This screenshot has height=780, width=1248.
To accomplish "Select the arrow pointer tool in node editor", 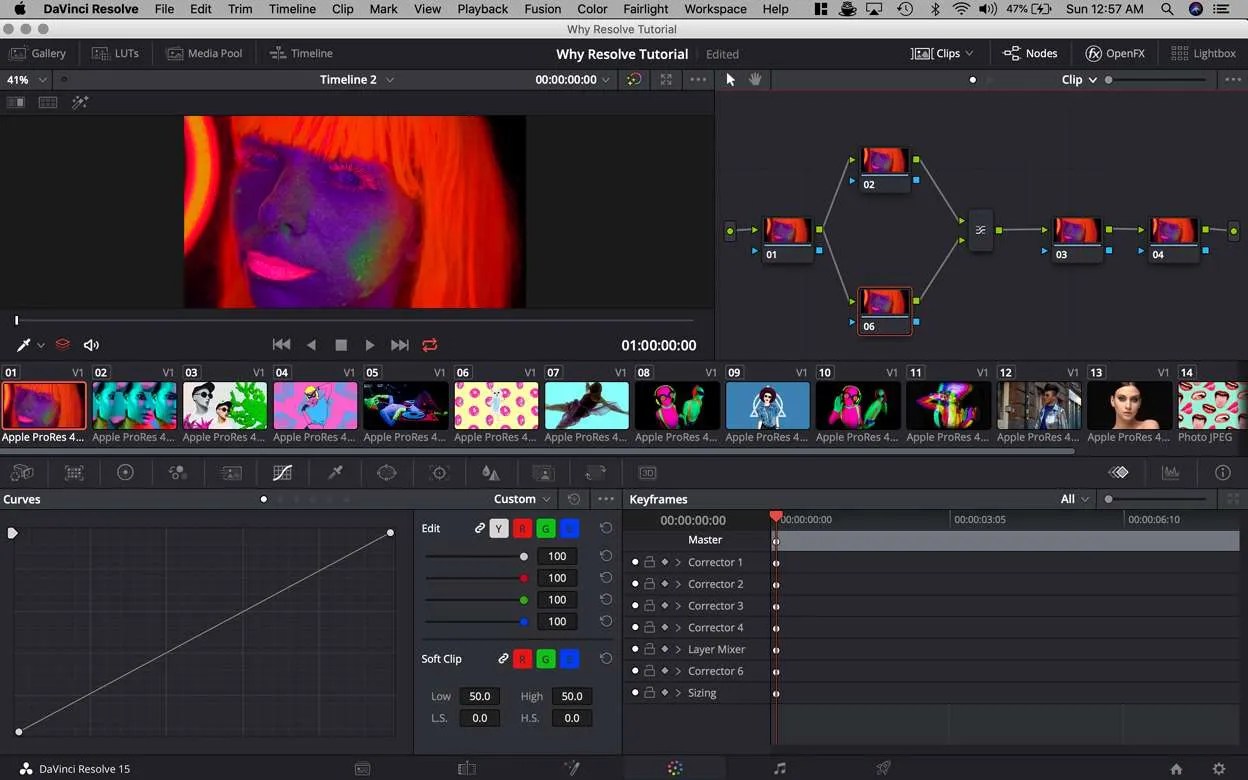I will [730, 79].
